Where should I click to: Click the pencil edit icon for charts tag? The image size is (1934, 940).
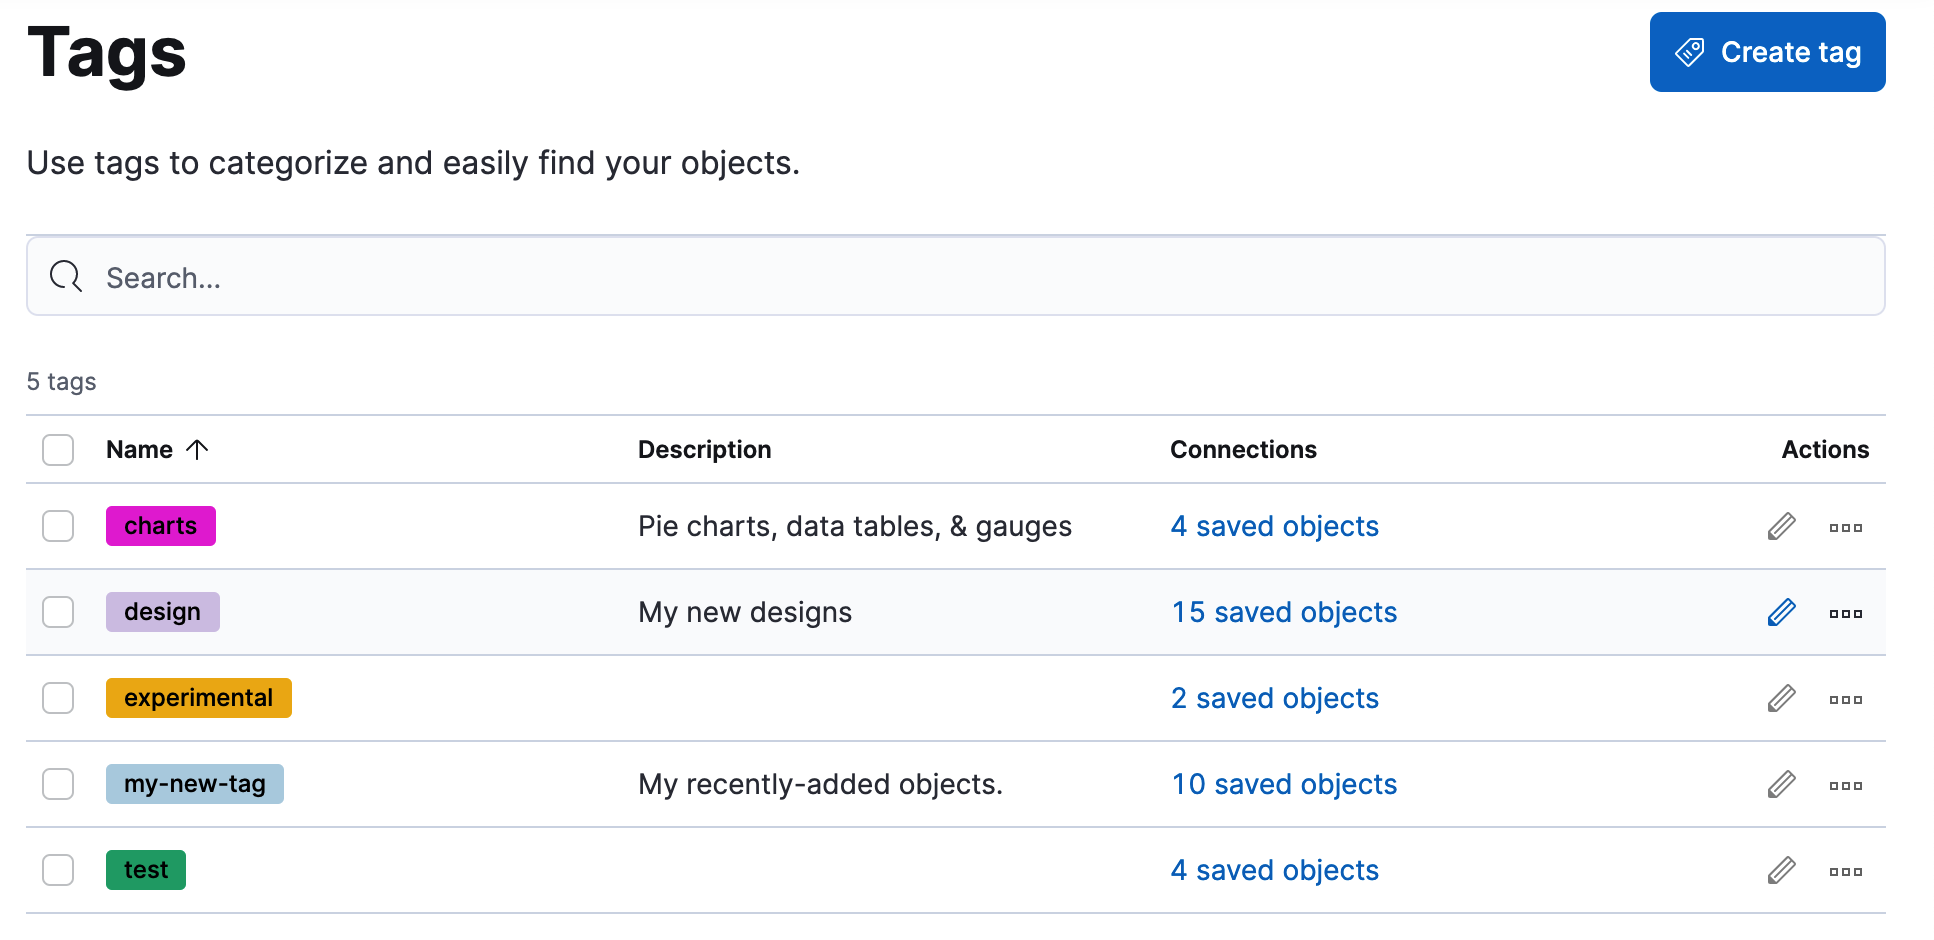pyautogui.click(x=1781, y=526)
